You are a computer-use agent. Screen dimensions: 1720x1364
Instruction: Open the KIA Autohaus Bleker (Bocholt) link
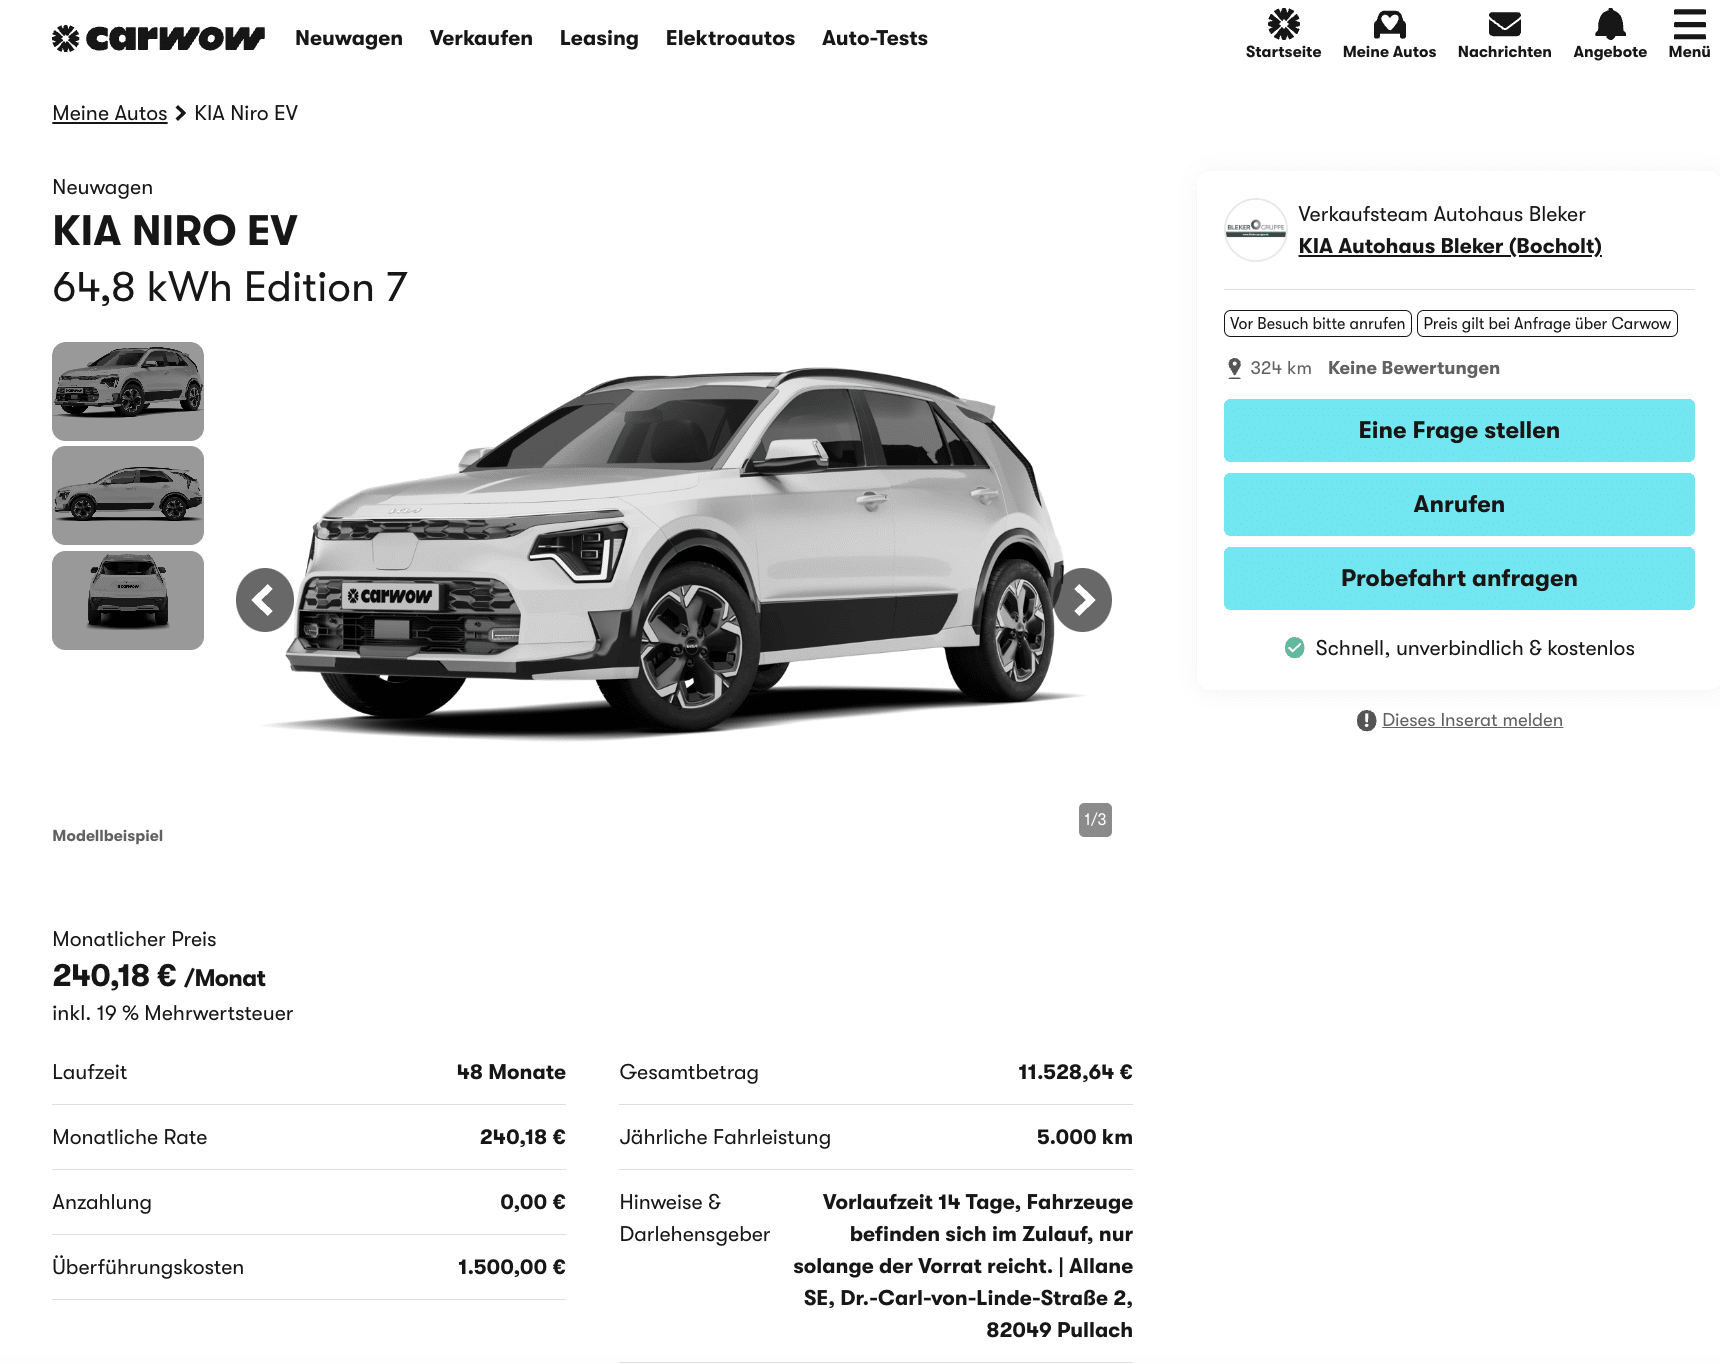click(1450, 246)
